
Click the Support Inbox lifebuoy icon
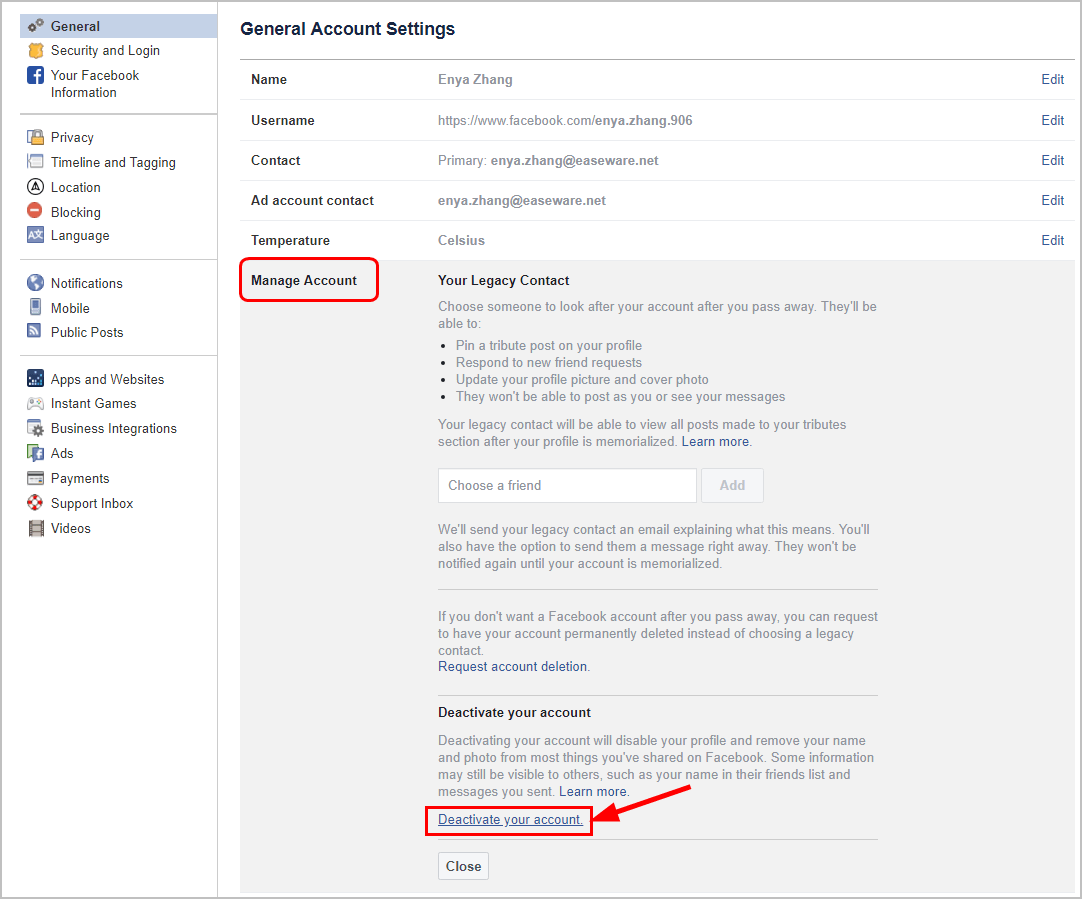pos(35,502)
